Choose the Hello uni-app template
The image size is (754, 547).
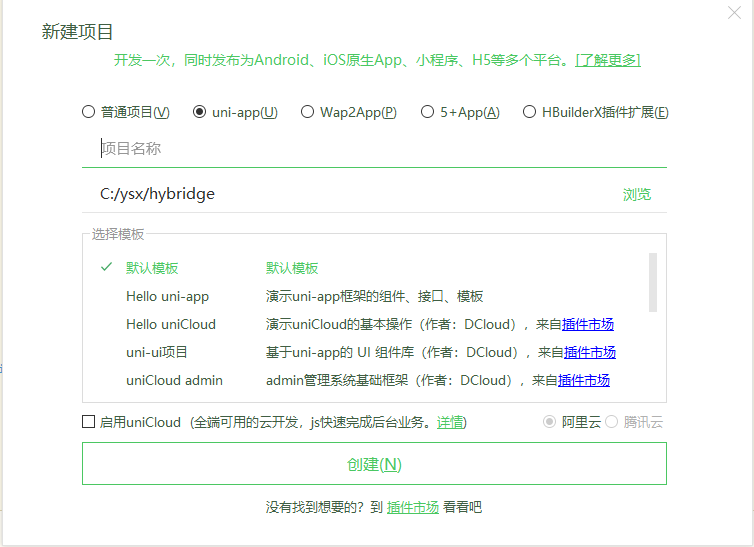coord(374,296)
